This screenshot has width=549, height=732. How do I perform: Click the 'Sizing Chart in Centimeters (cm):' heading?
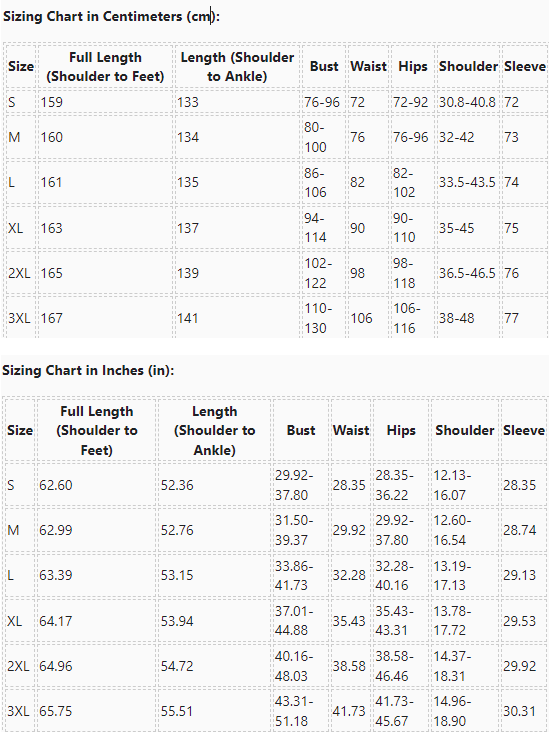pos(112,16)
